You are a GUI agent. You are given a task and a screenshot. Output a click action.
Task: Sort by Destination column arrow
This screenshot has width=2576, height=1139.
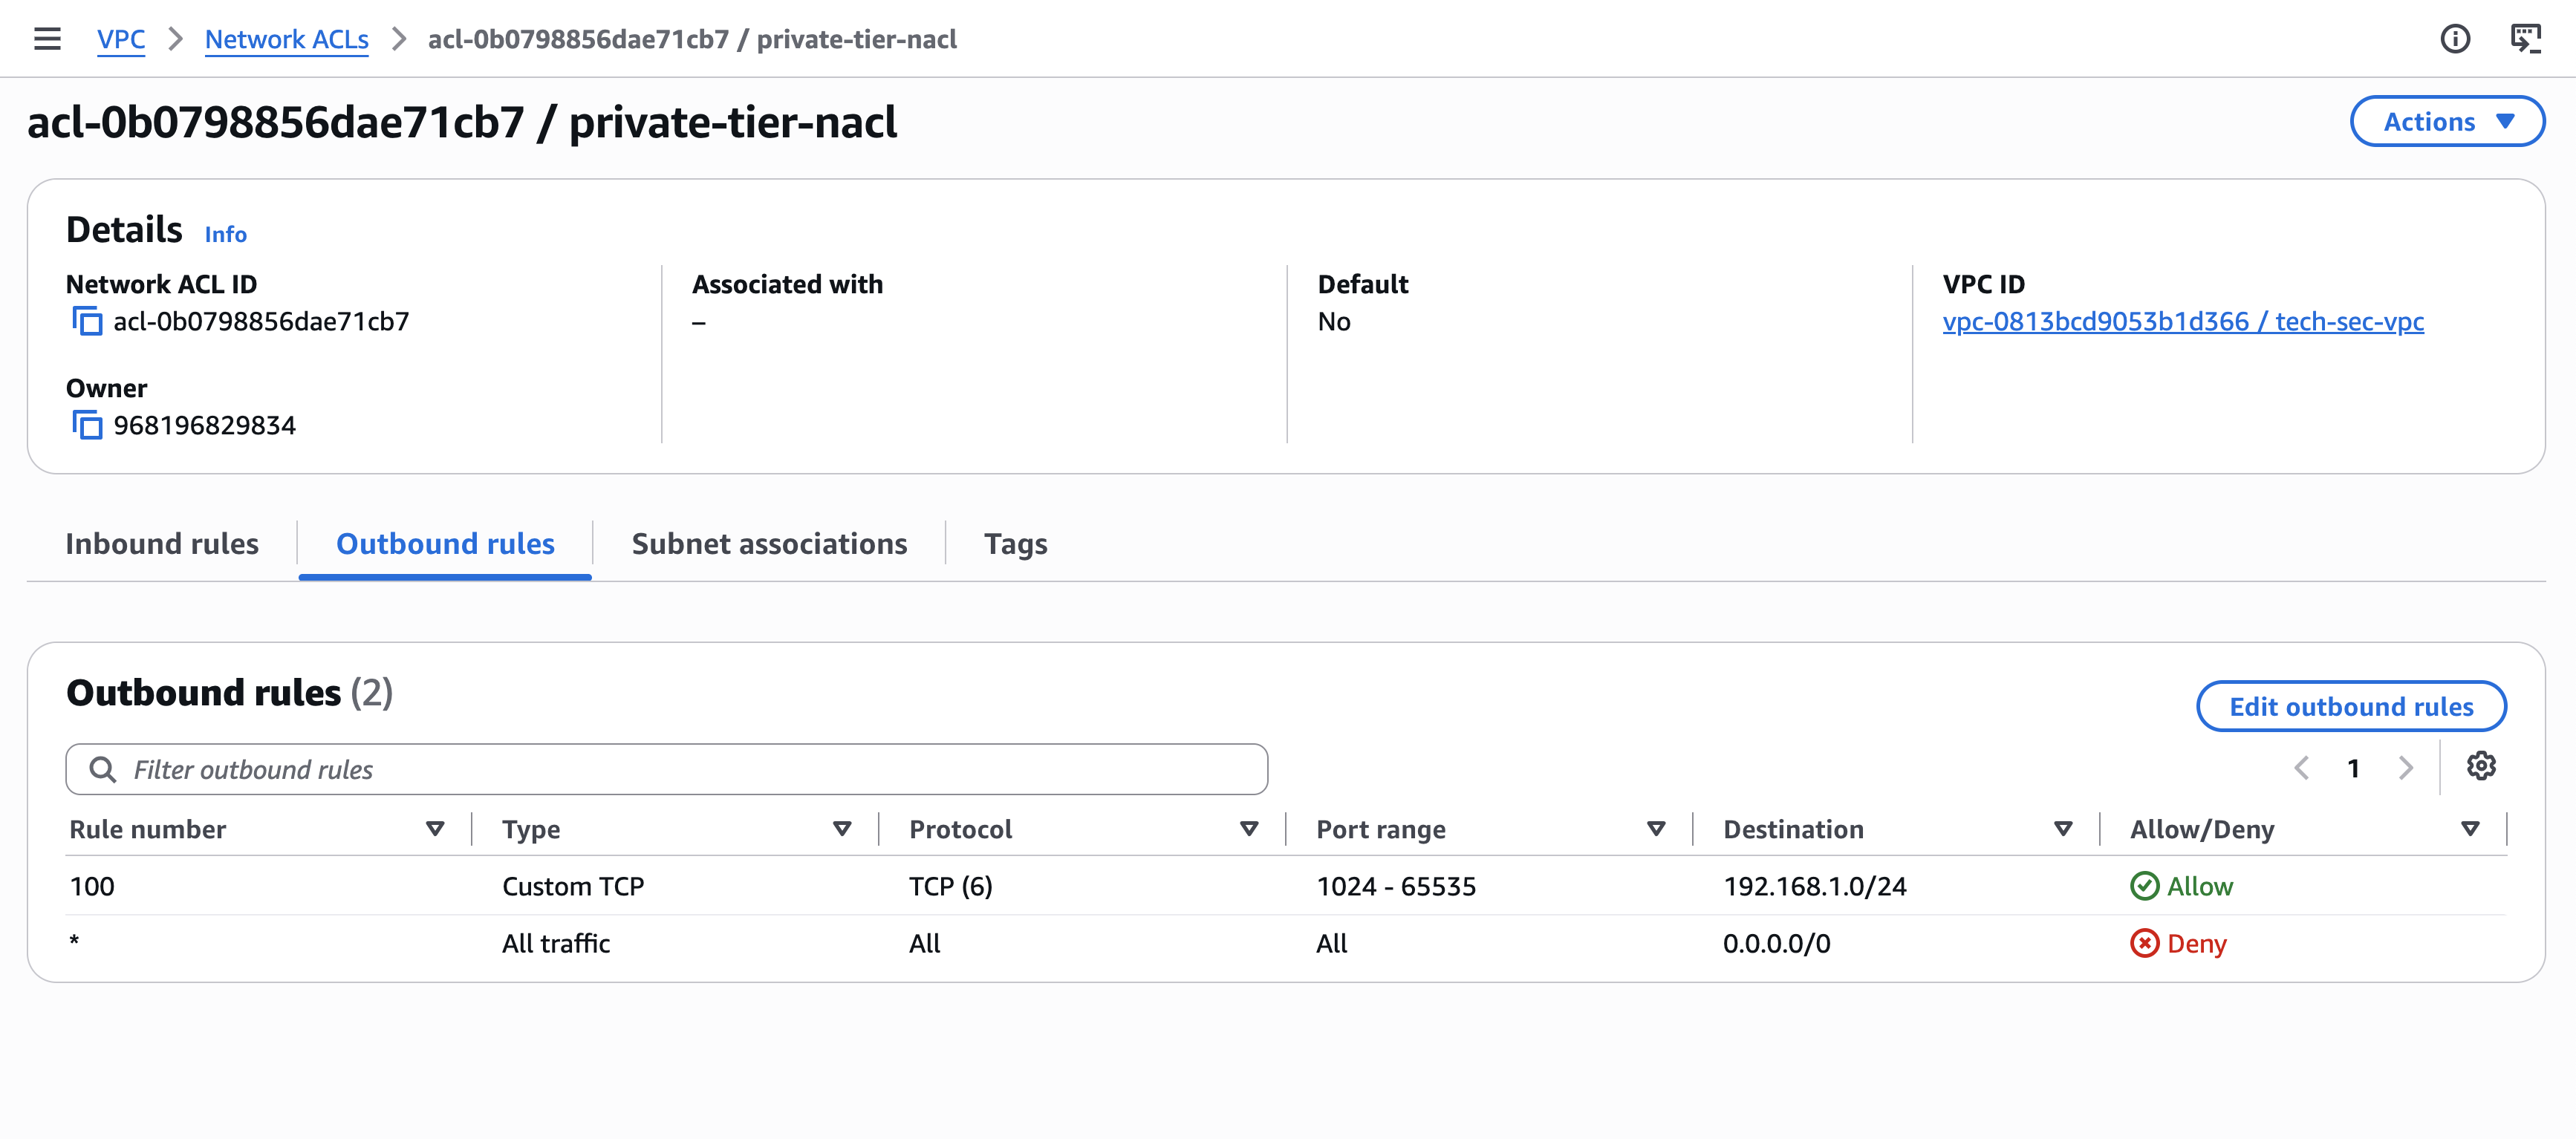tap(2063, 829)
